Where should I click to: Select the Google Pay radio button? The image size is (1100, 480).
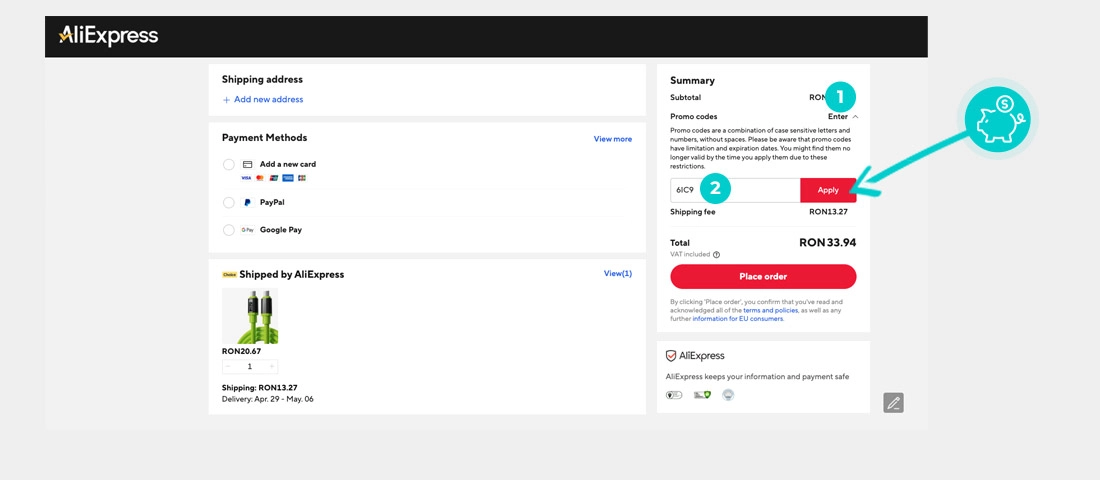229,230
